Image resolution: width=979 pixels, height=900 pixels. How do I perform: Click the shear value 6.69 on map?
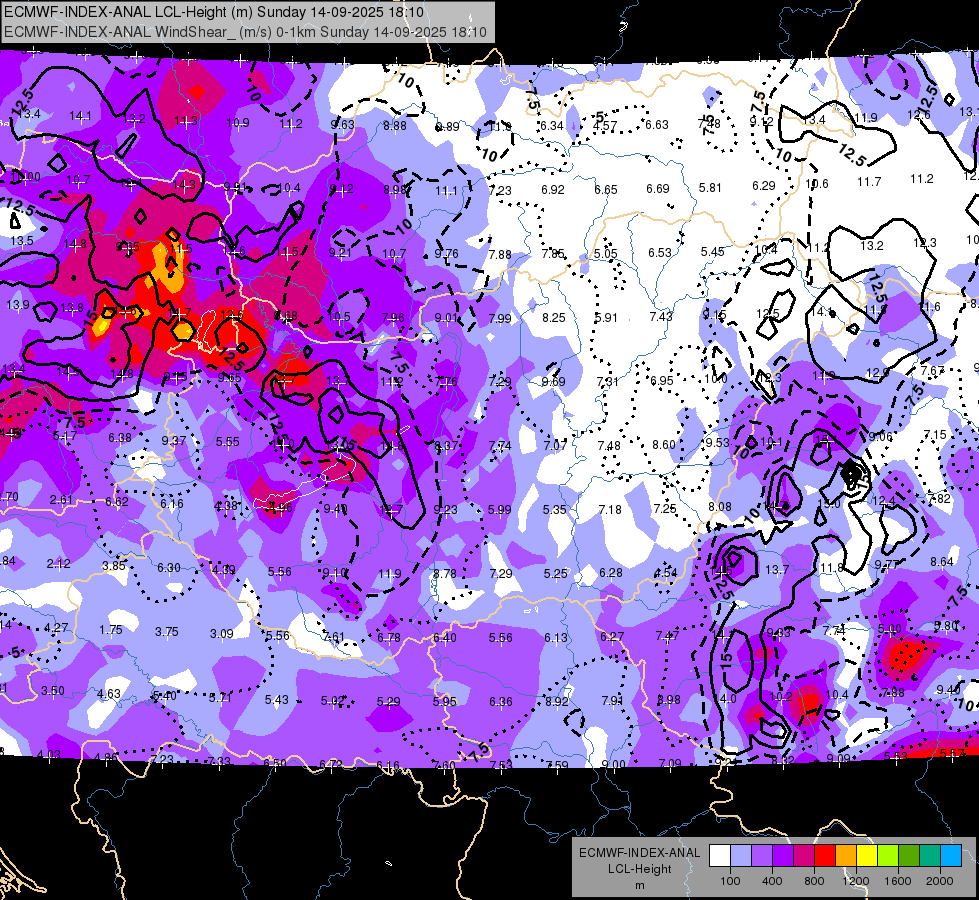point(658,188)
